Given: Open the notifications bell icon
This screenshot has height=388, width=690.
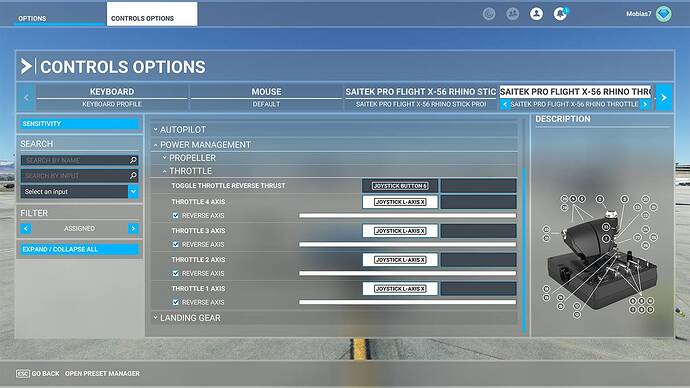Looking at the screenshot, I should [560, 14].
